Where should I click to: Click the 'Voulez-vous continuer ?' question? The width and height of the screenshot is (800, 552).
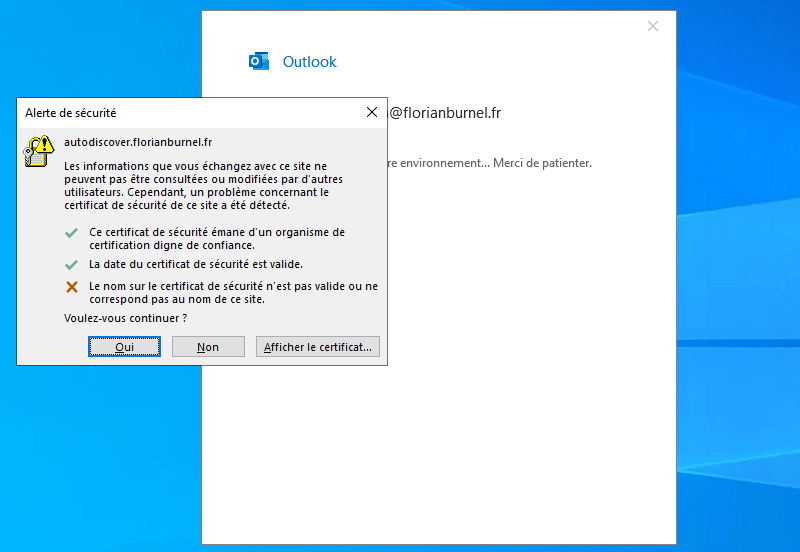pos(126,318)
